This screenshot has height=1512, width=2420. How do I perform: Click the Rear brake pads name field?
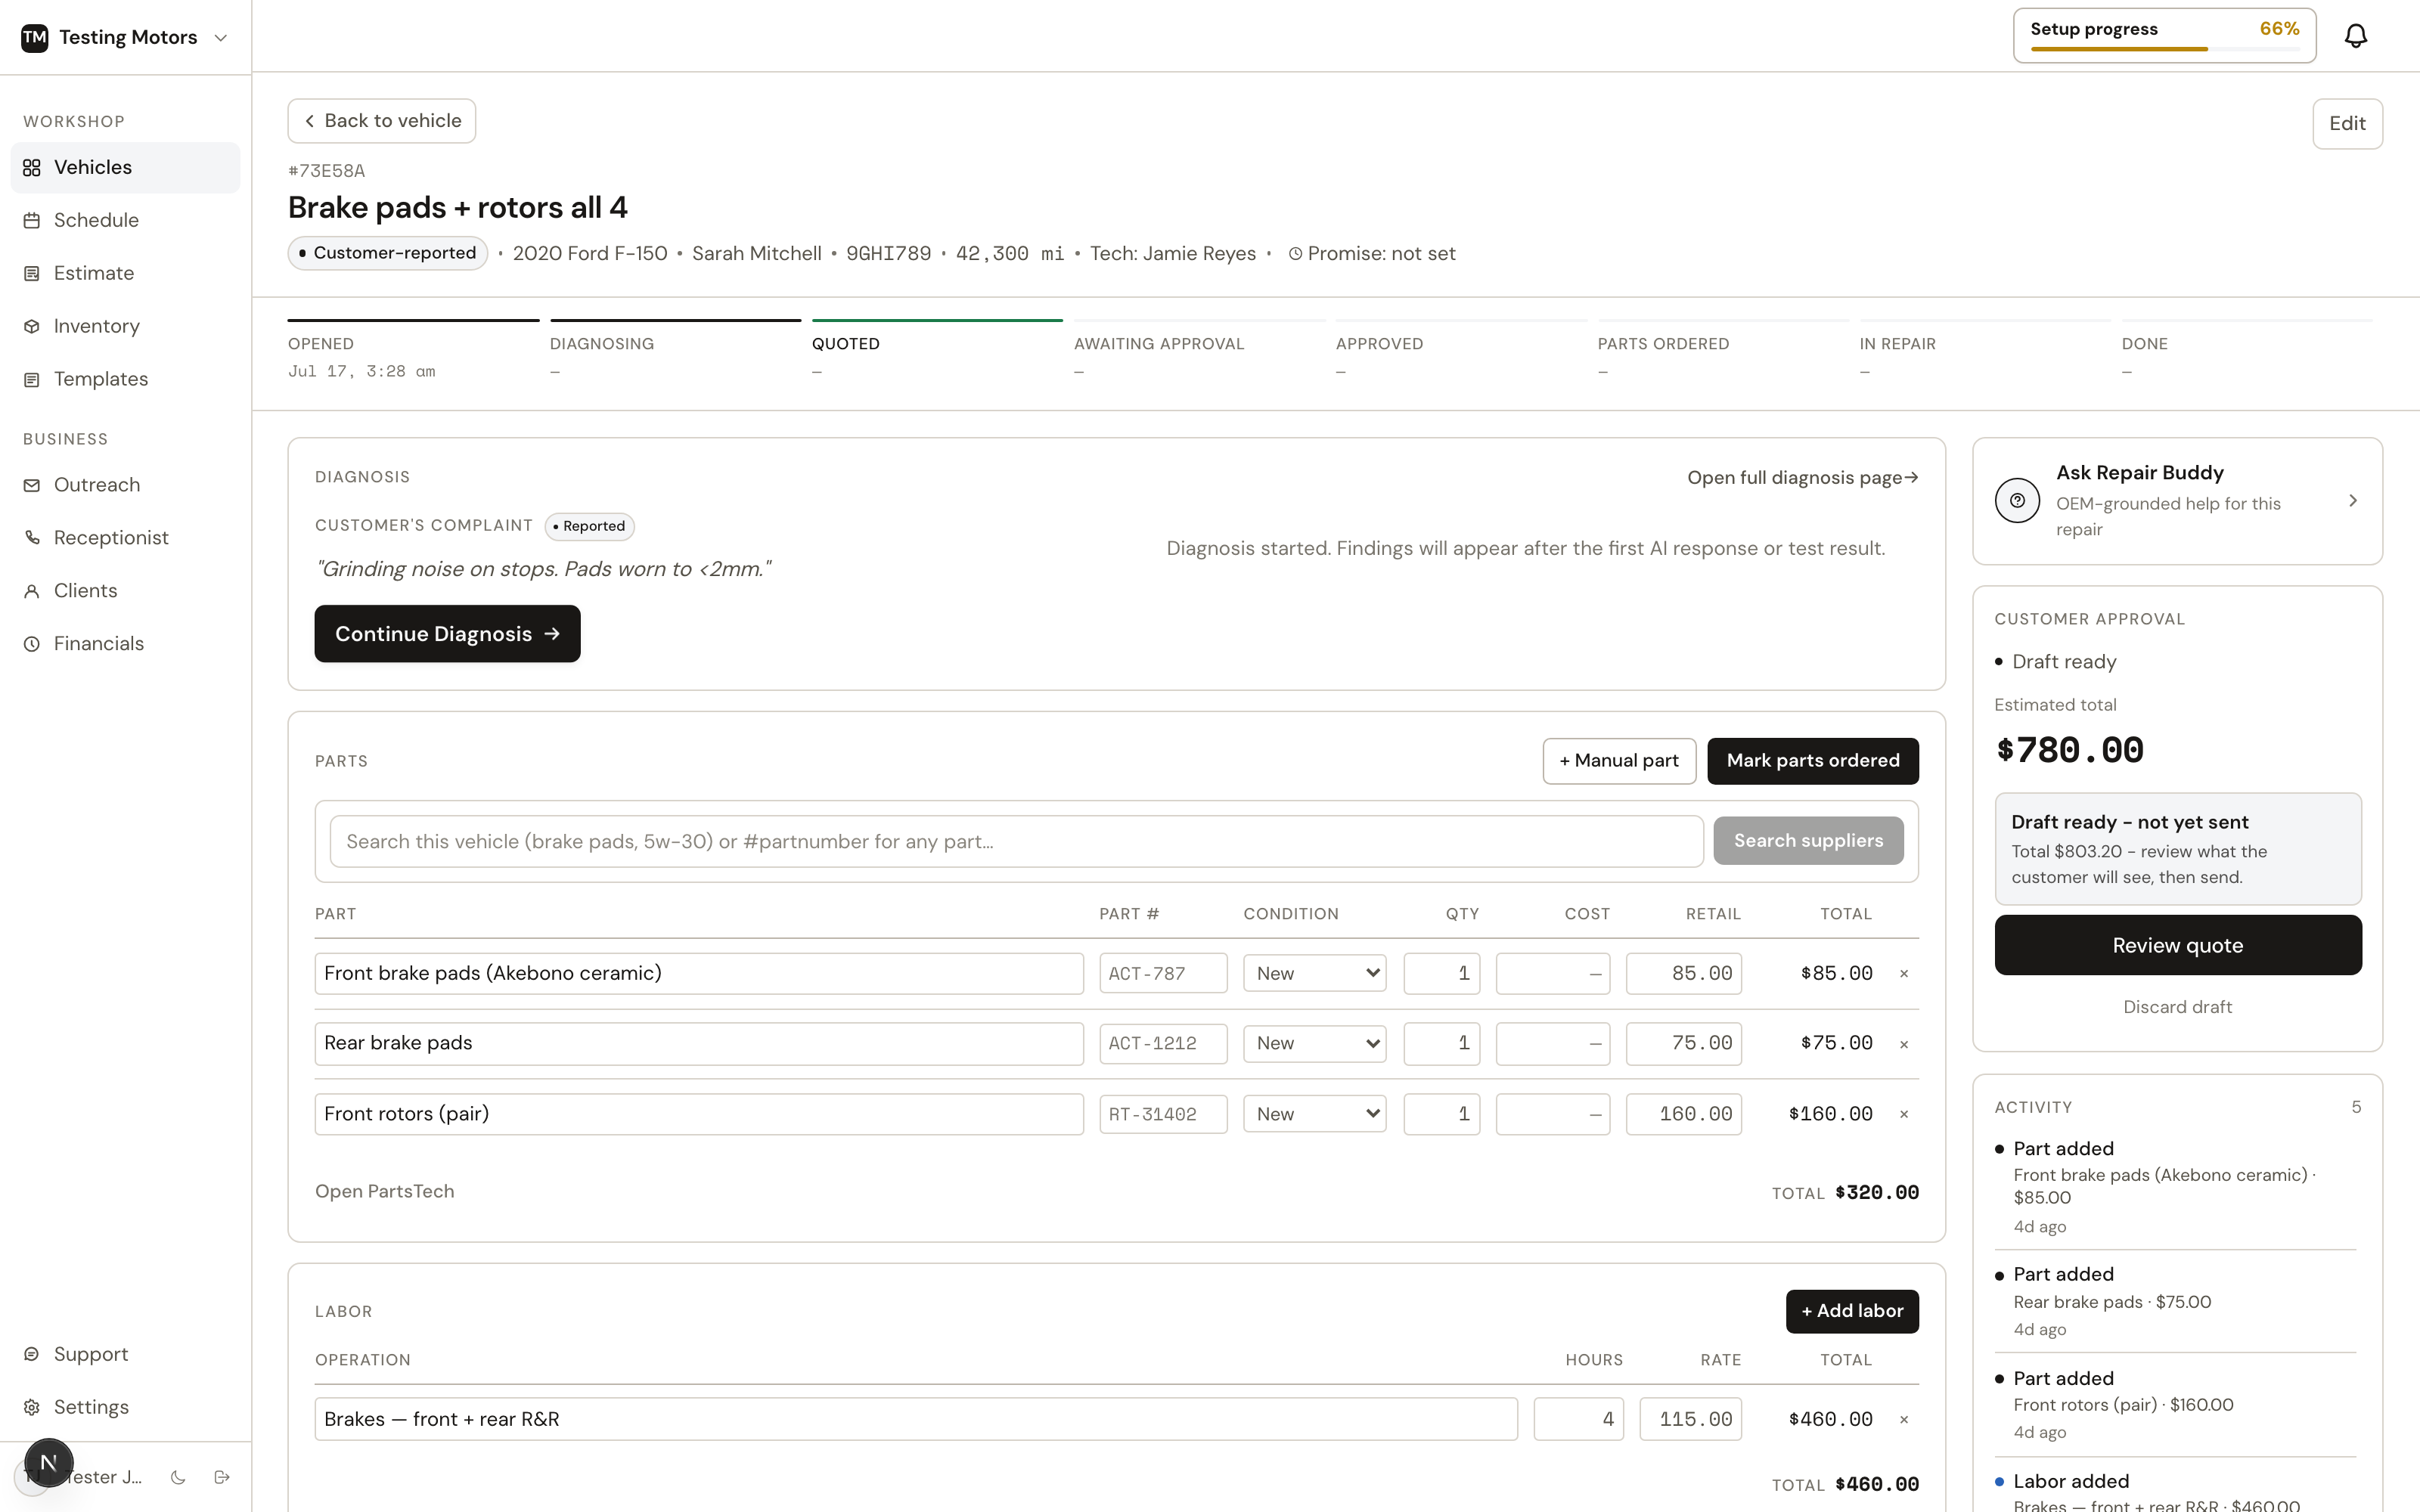coord(699,1044)
